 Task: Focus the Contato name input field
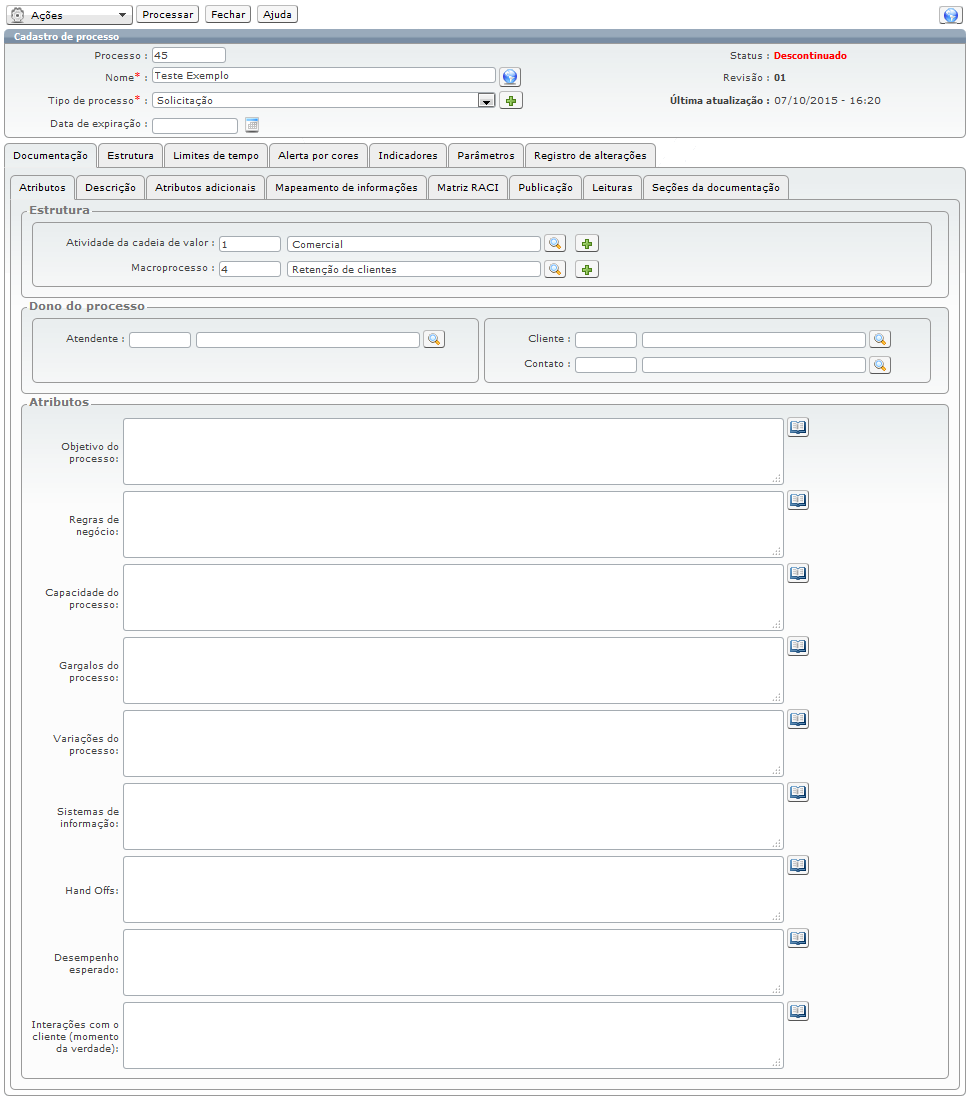753,365
